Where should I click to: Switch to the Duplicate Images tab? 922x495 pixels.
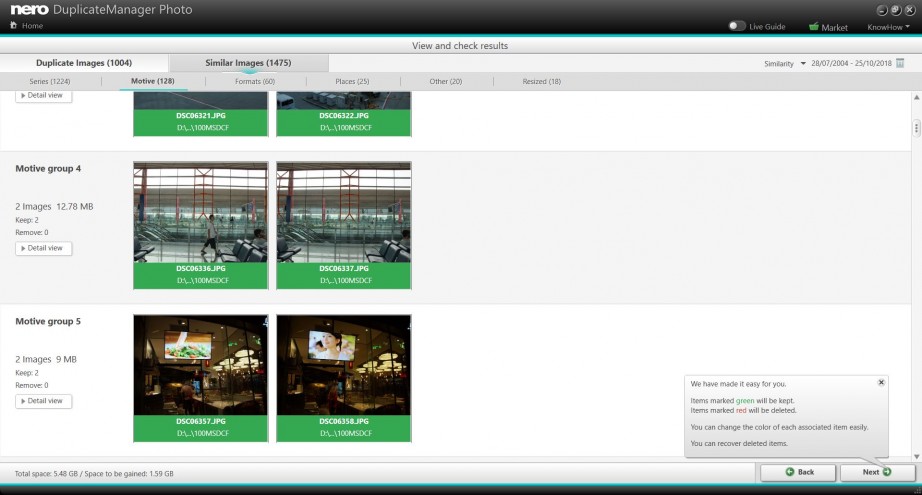[83, 63]
